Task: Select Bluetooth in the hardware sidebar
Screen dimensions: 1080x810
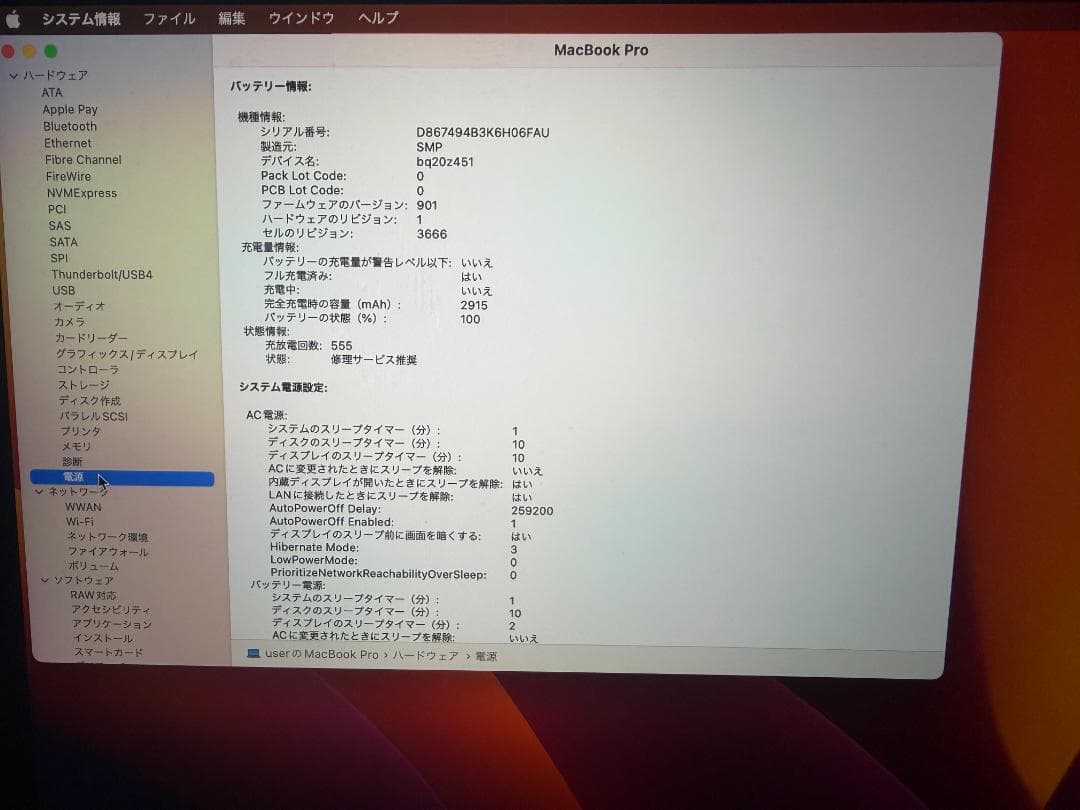Action: point(69,126)
